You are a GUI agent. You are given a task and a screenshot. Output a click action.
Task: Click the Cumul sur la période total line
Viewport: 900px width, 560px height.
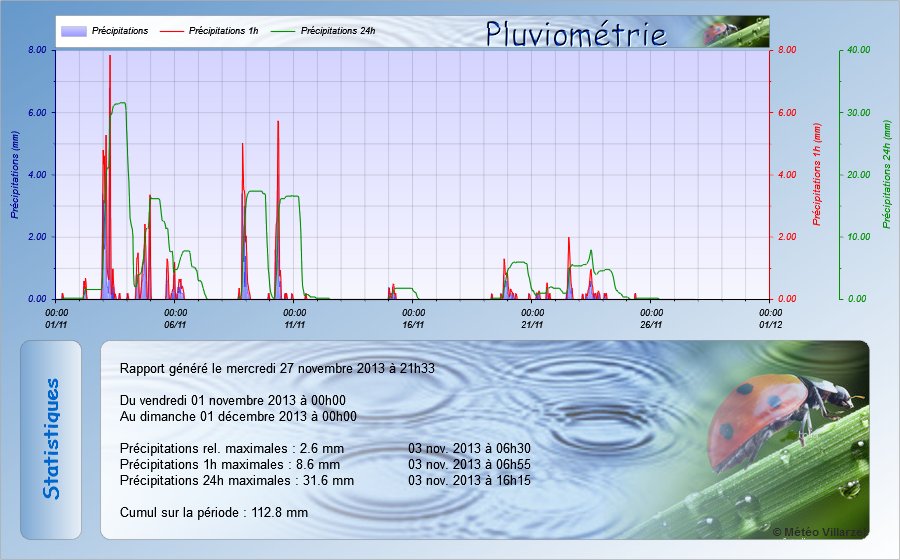click(x=213, y=512)
